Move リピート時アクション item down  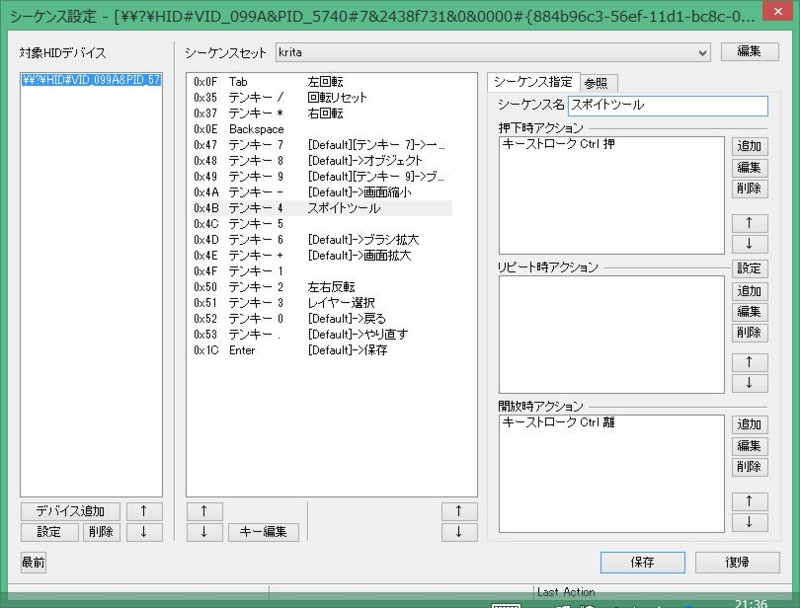[749, 383]
